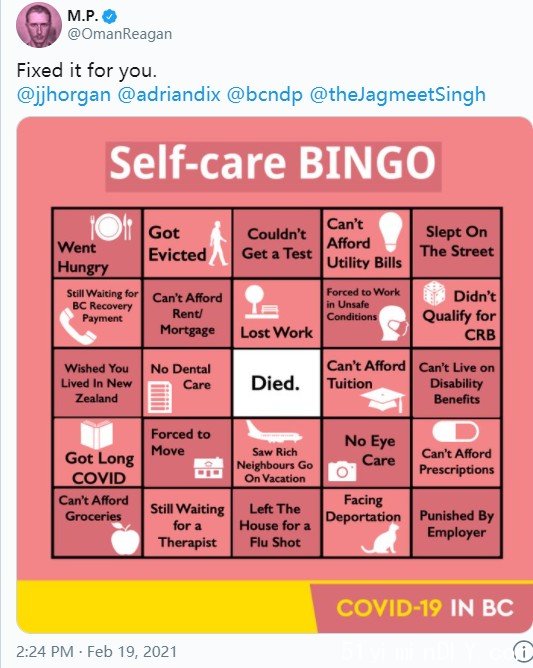
Task: Click the masked face icon
Action: point(394,323)
